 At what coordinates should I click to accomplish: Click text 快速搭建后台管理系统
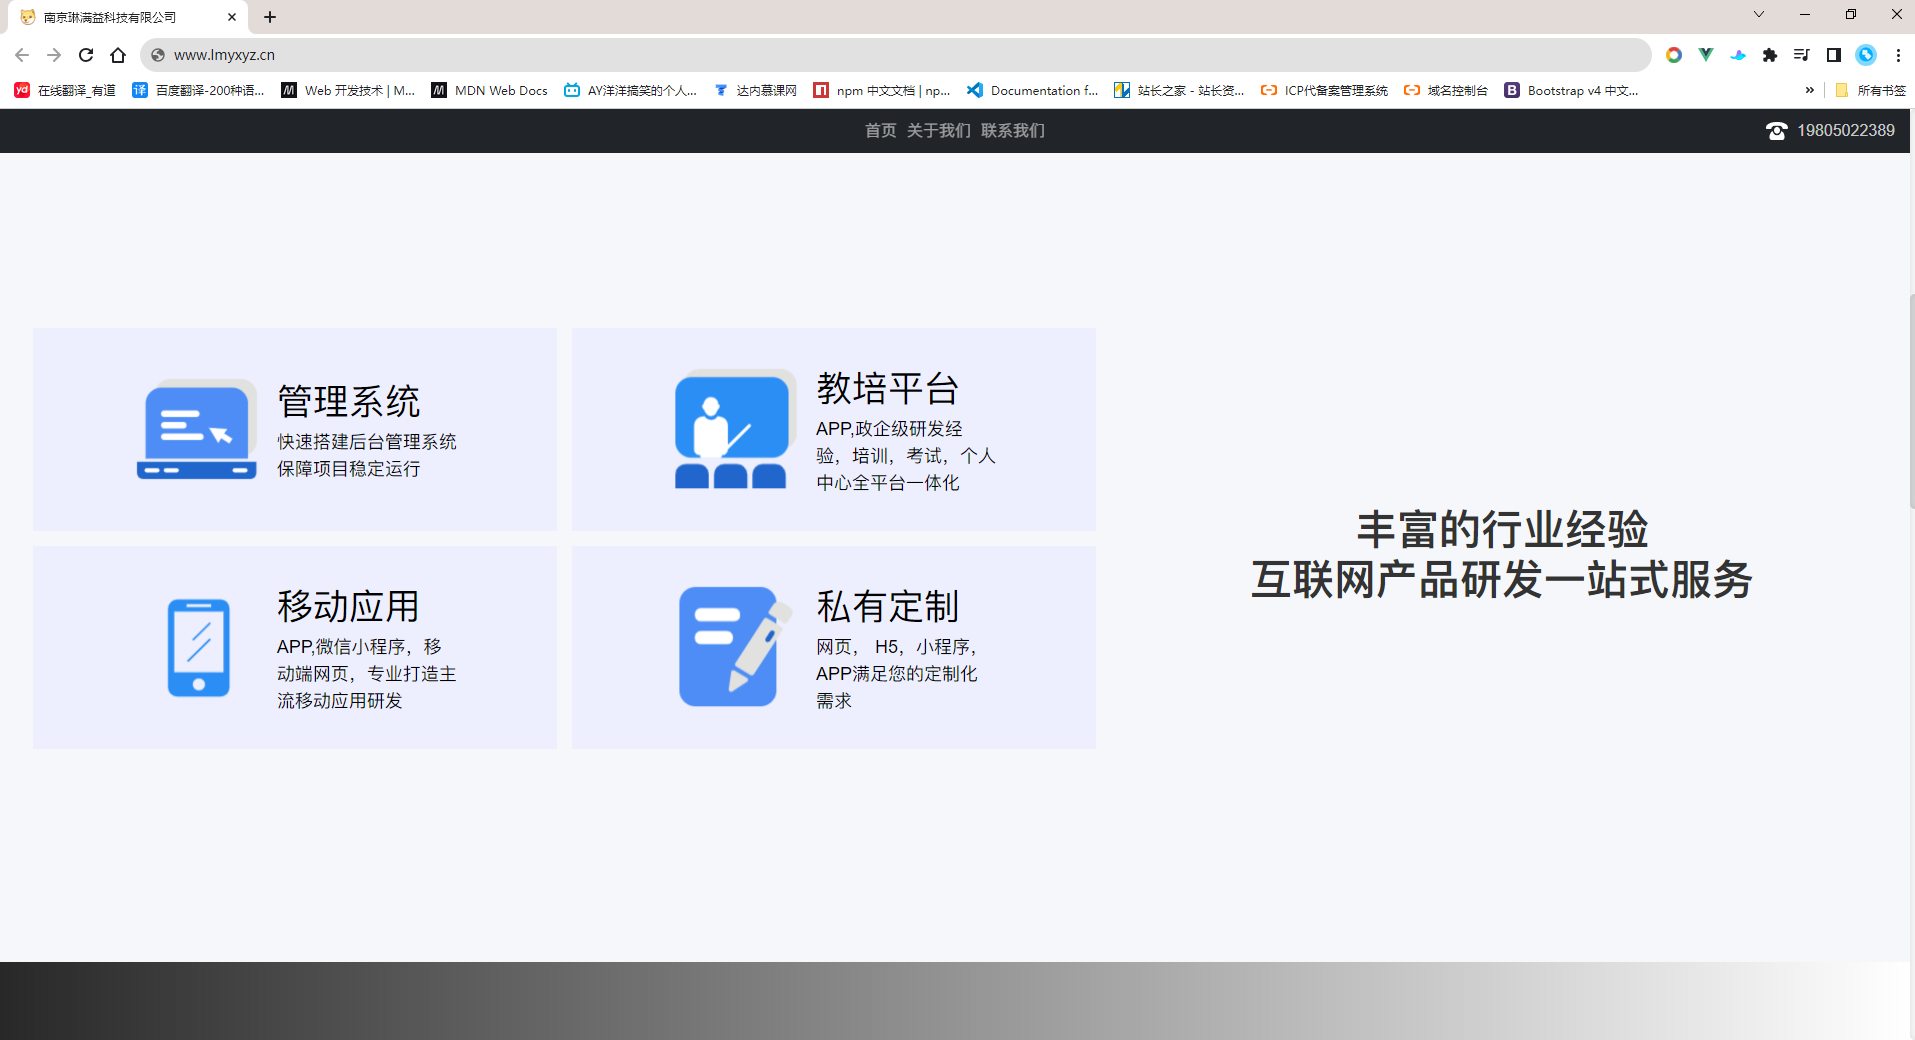pos(367,441)
